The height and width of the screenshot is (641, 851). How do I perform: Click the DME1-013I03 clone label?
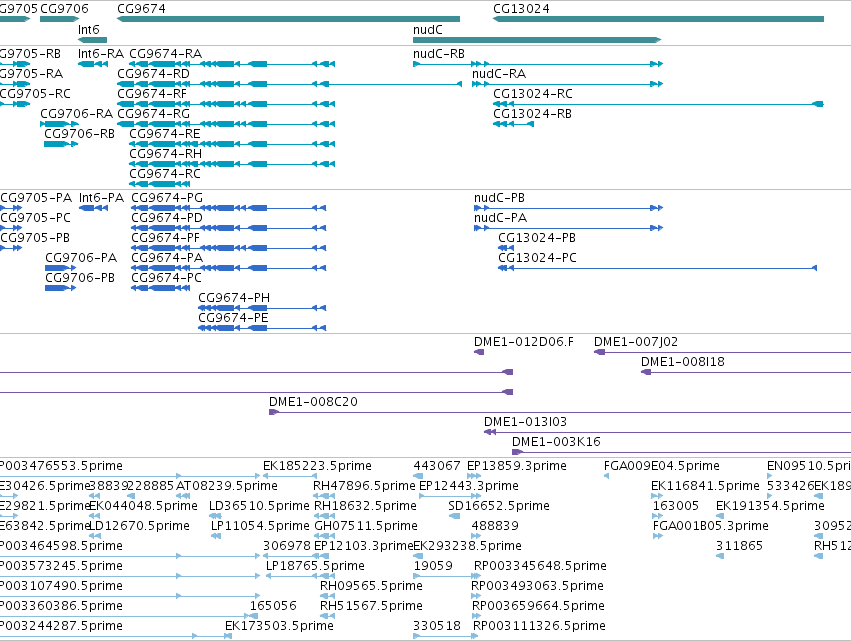(525, 422)
